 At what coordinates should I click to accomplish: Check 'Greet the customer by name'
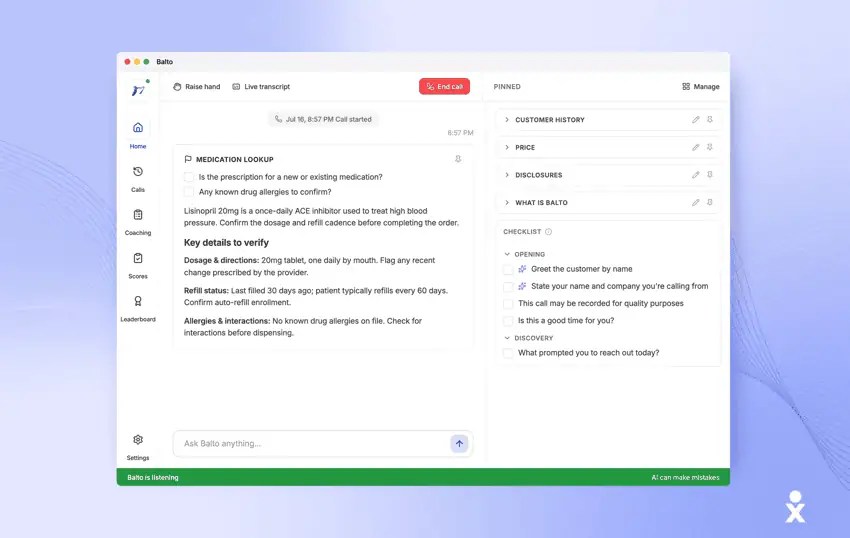click(508, 270)
